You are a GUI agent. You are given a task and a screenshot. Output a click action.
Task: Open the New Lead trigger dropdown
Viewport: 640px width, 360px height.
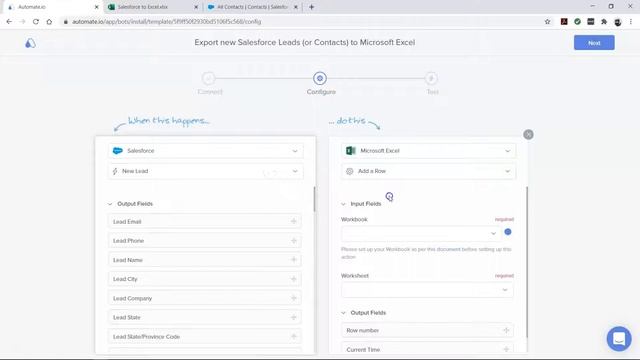[x=205, y=171]
